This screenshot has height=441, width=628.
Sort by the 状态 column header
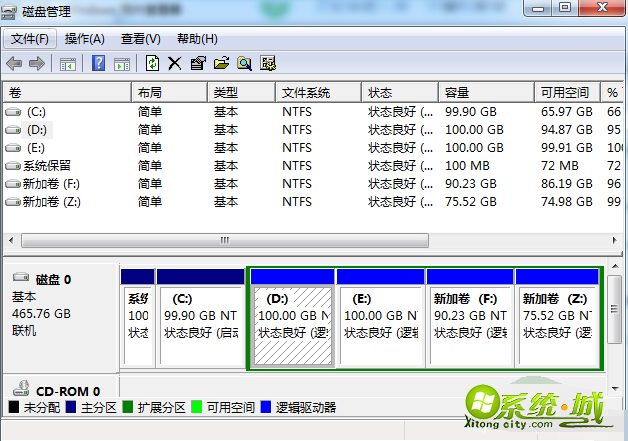(x=400, y=93)
